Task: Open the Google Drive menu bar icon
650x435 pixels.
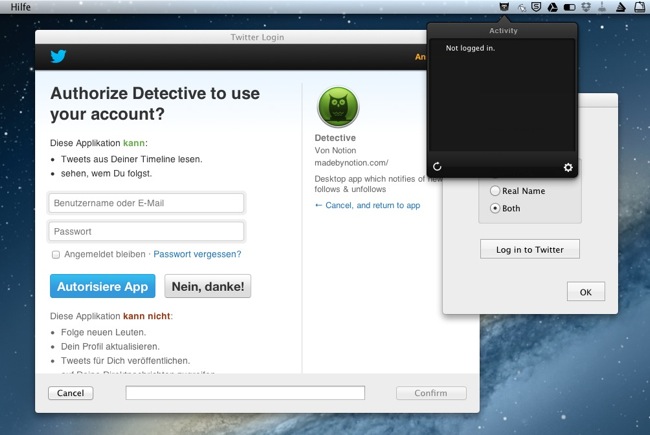Action: pos(553,7)
